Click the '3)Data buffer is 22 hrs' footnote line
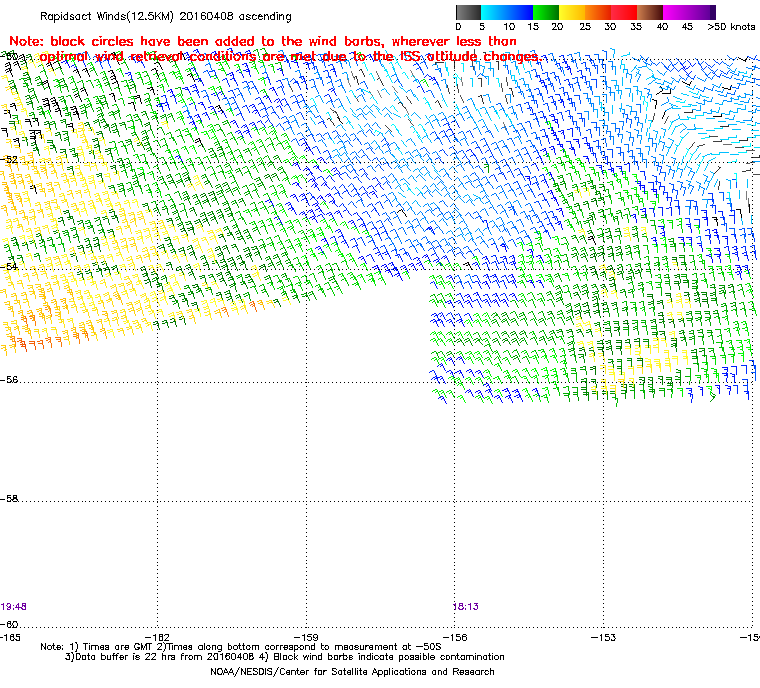This screenshot has height=688, width=760. 285,657
